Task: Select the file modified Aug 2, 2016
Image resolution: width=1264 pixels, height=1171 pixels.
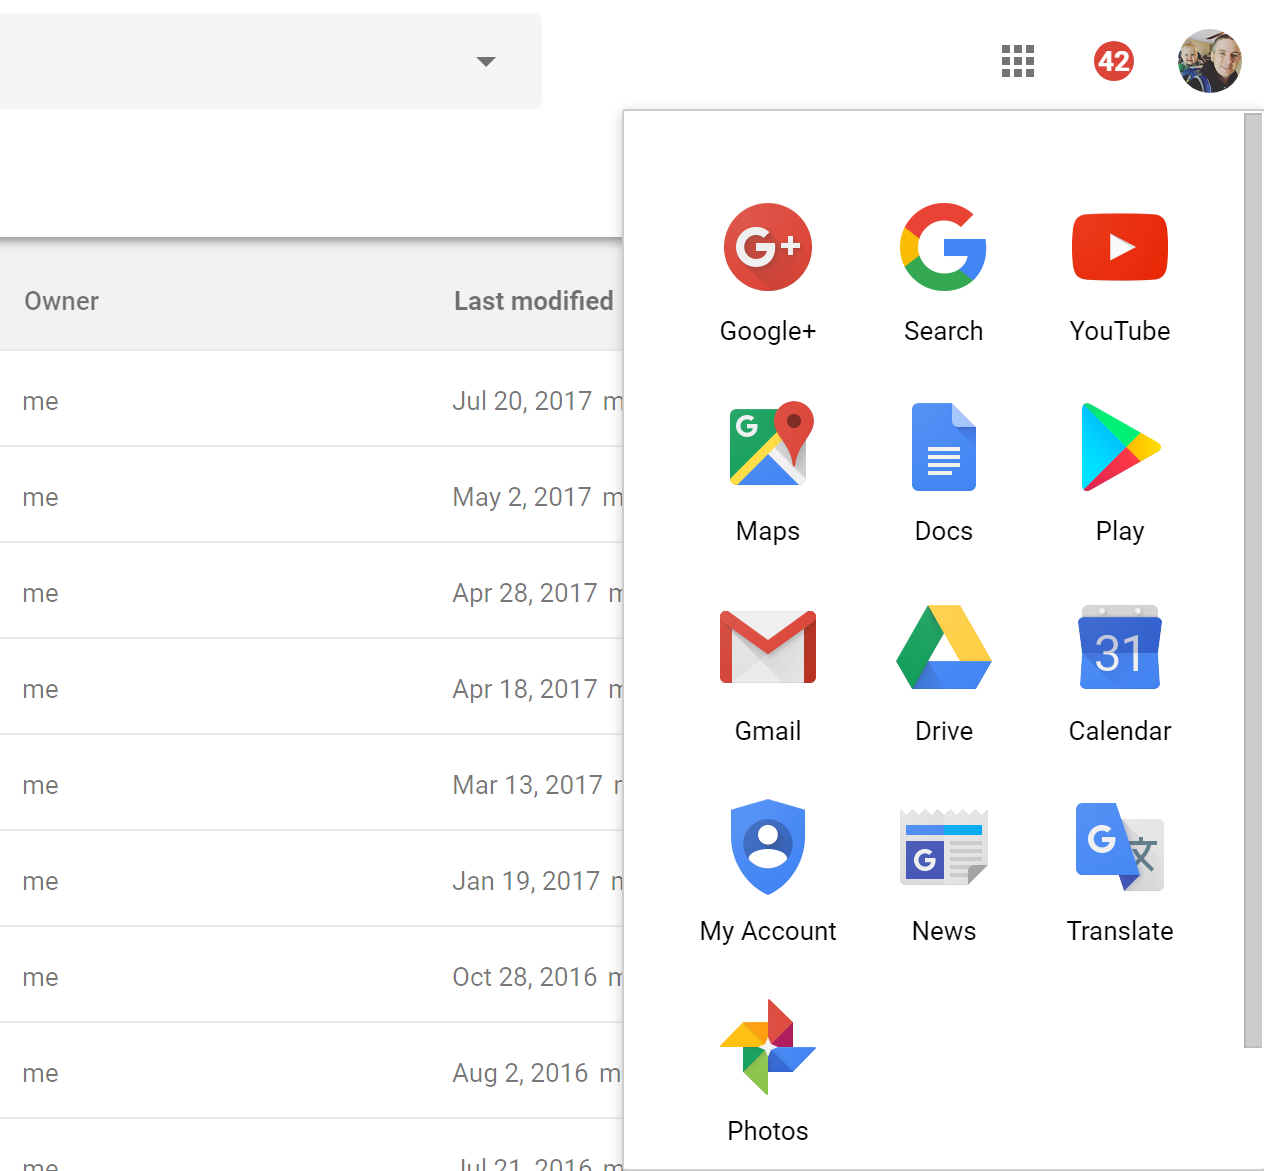Action: [x=311, y=1071]
